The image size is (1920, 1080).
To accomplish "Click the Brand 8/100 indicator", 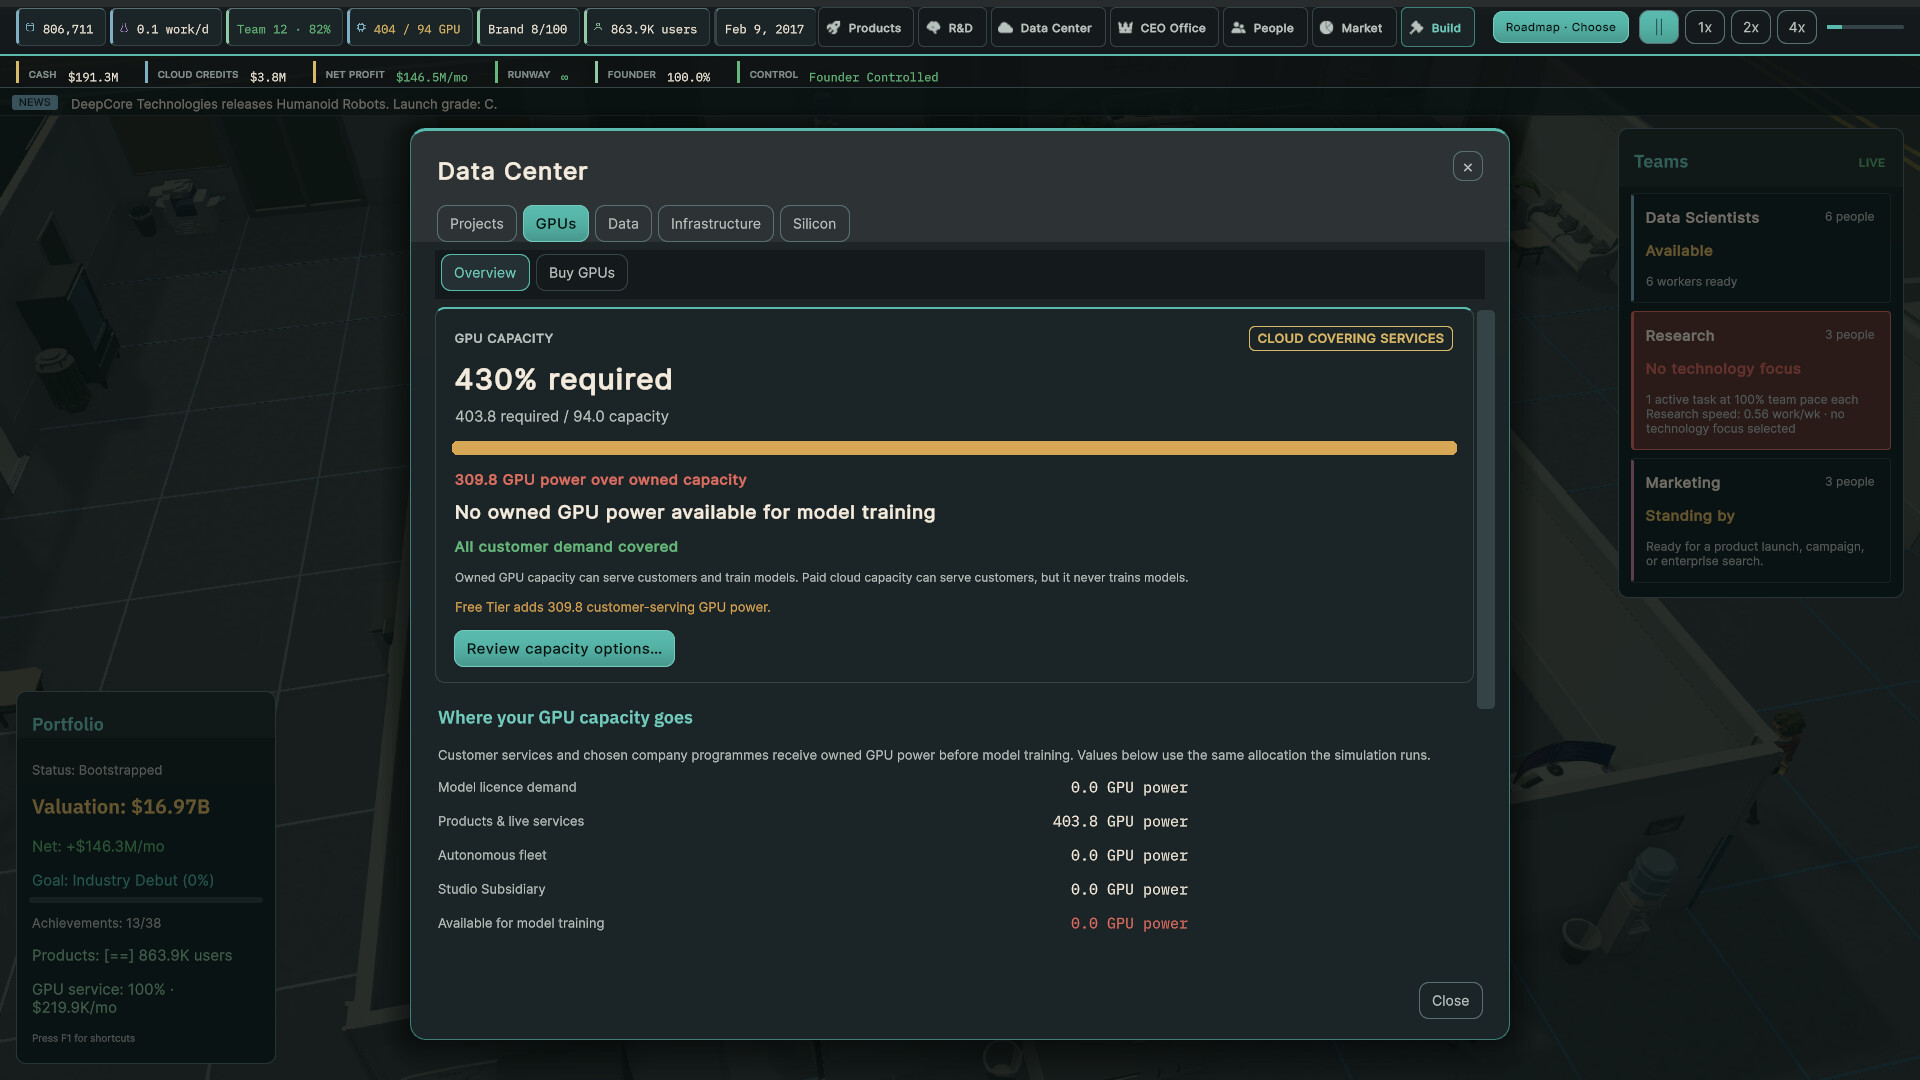I will point(527,28).
